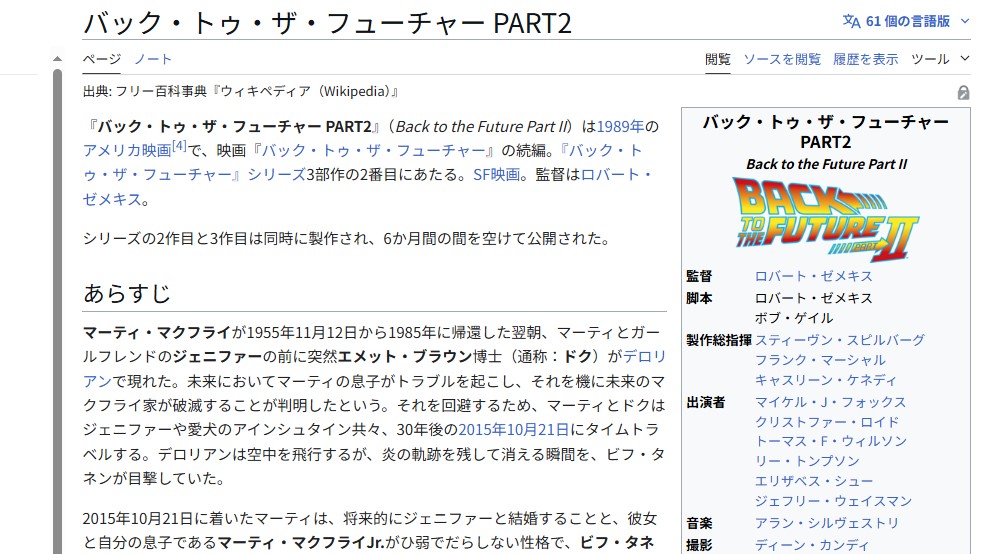Click the あらすじ section heading
The height and width of the screenshot is (554, 995).
tap(127, 293)
